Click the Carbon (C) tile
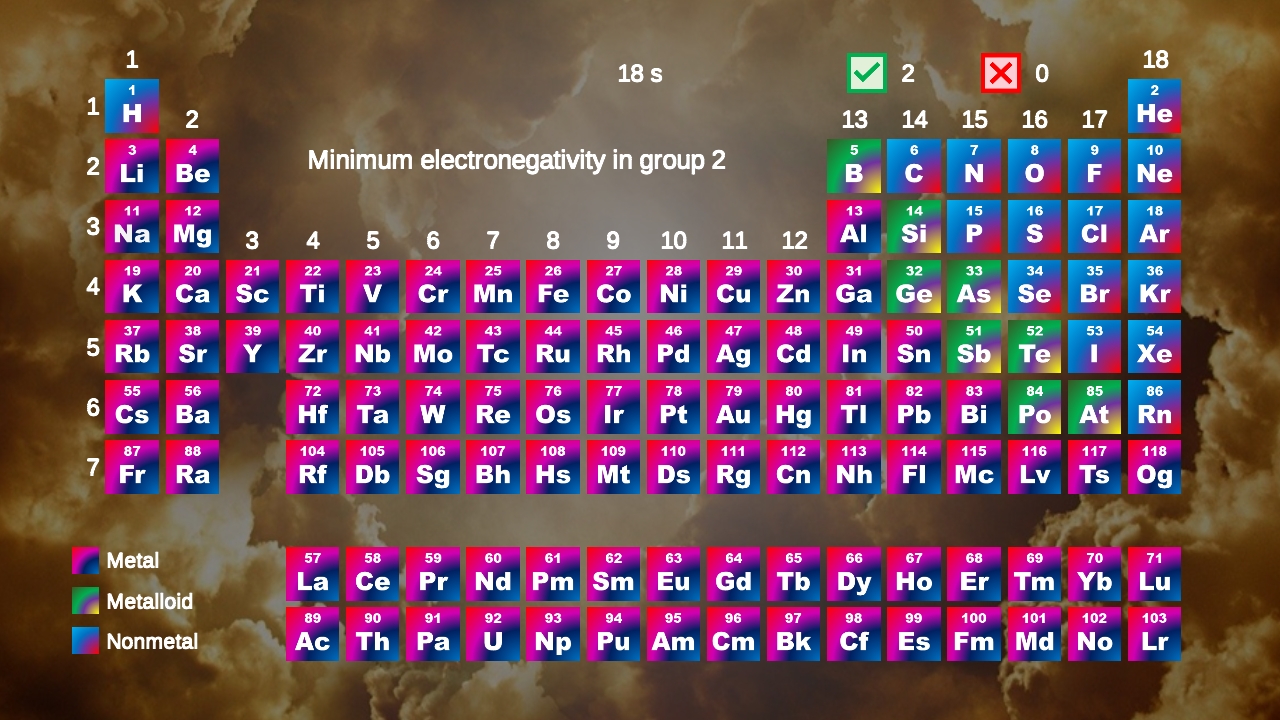Screen dimensions: 1280x720 click(914, 166)
